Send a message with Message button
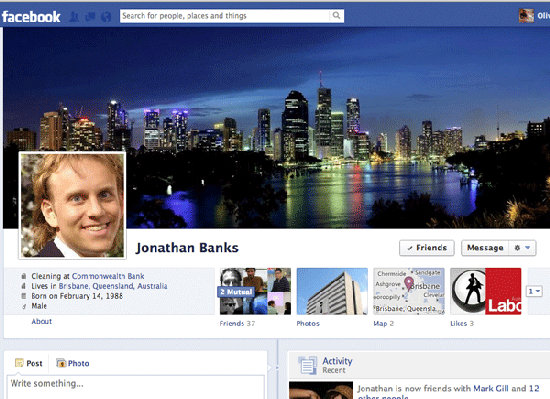The width and height of the screenshot is (550, 399). (485, 248)
